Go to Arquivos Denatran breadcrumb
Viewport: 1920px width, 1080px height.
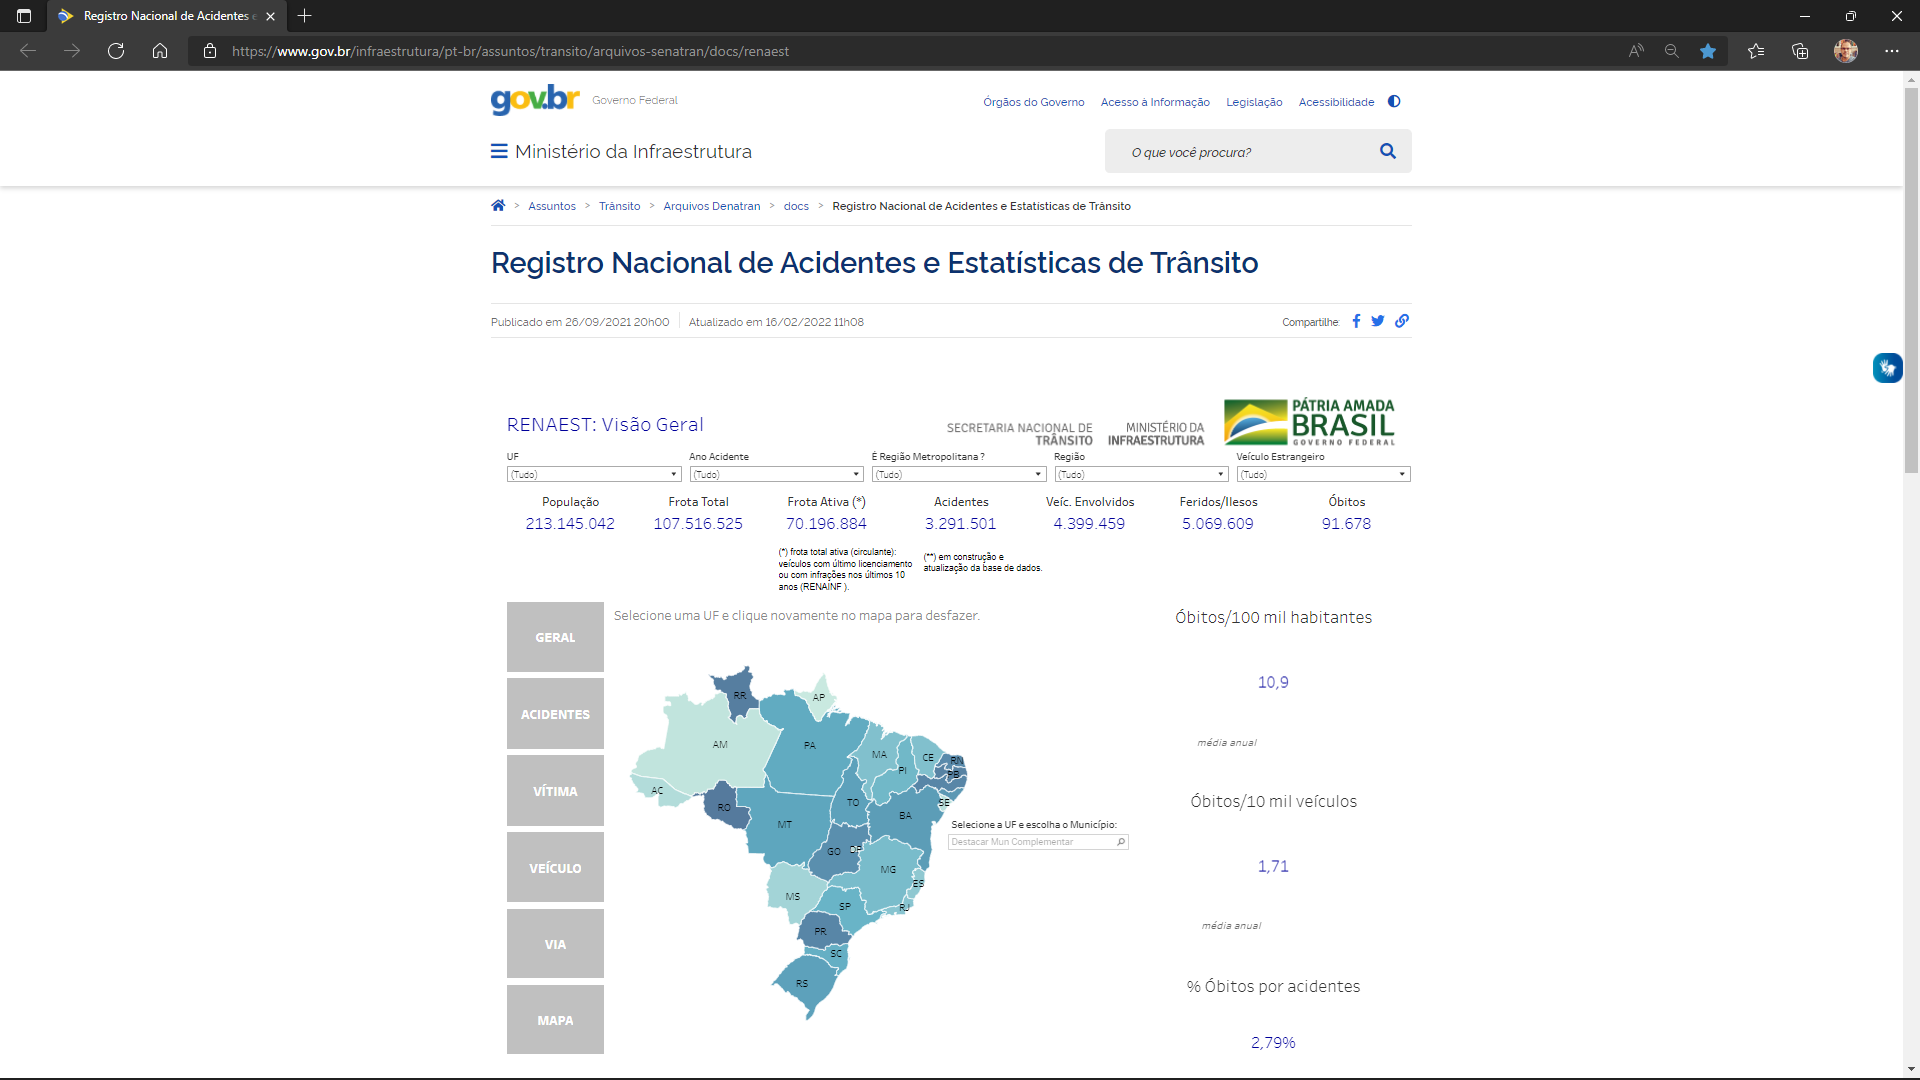711,206
